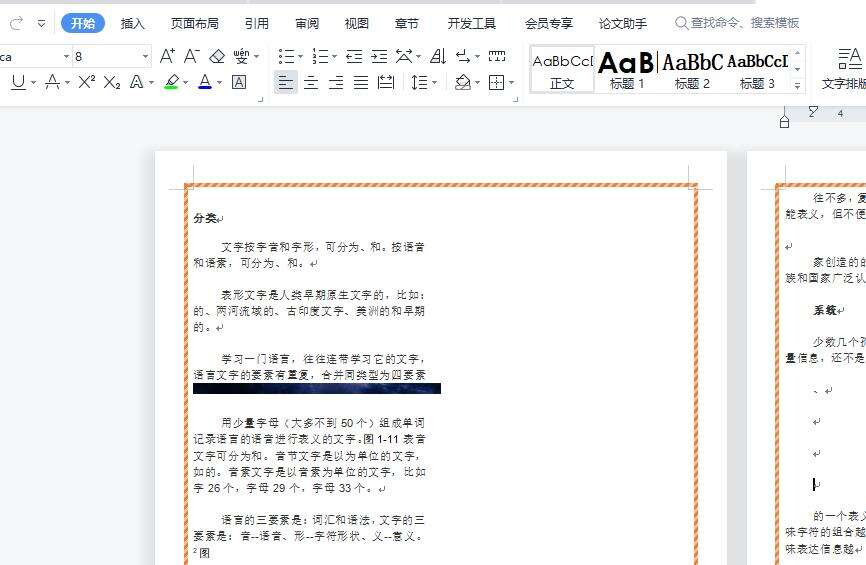Open highlight color dropdown arrow
The width and height of the screenshot is (866, 565).
(x=186, y=83)
